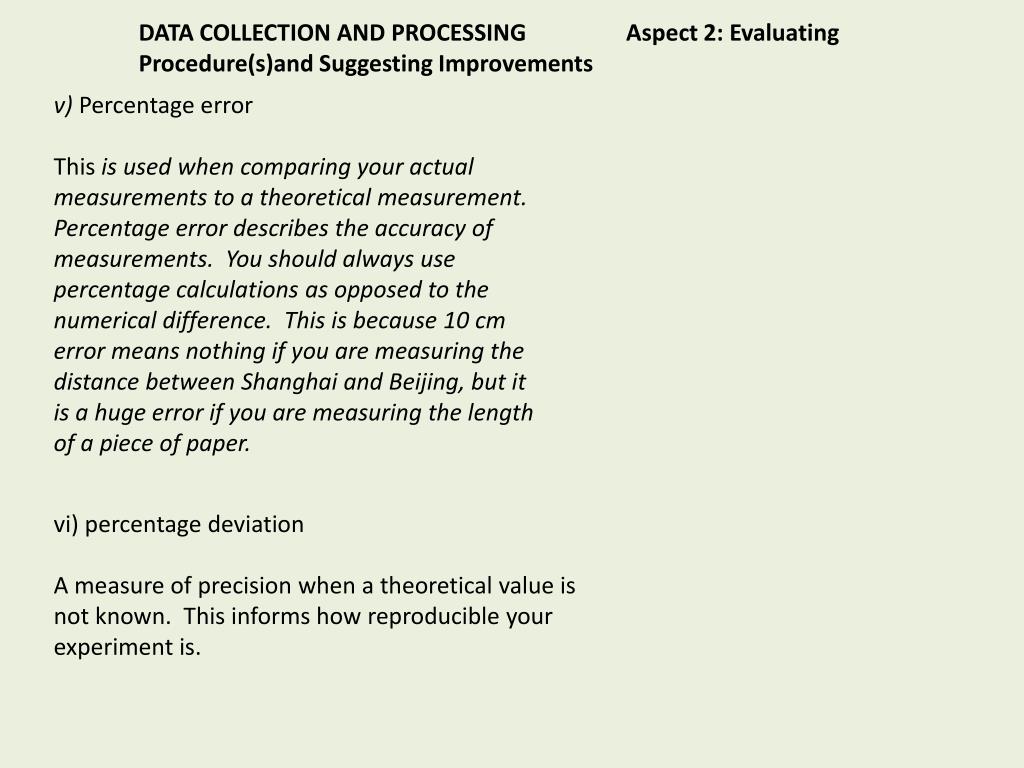Viewport: 1024px width, 768px height.
Task: Click the 'DATA COLLECTION AND PROCESSING' title
Action: 332,33
